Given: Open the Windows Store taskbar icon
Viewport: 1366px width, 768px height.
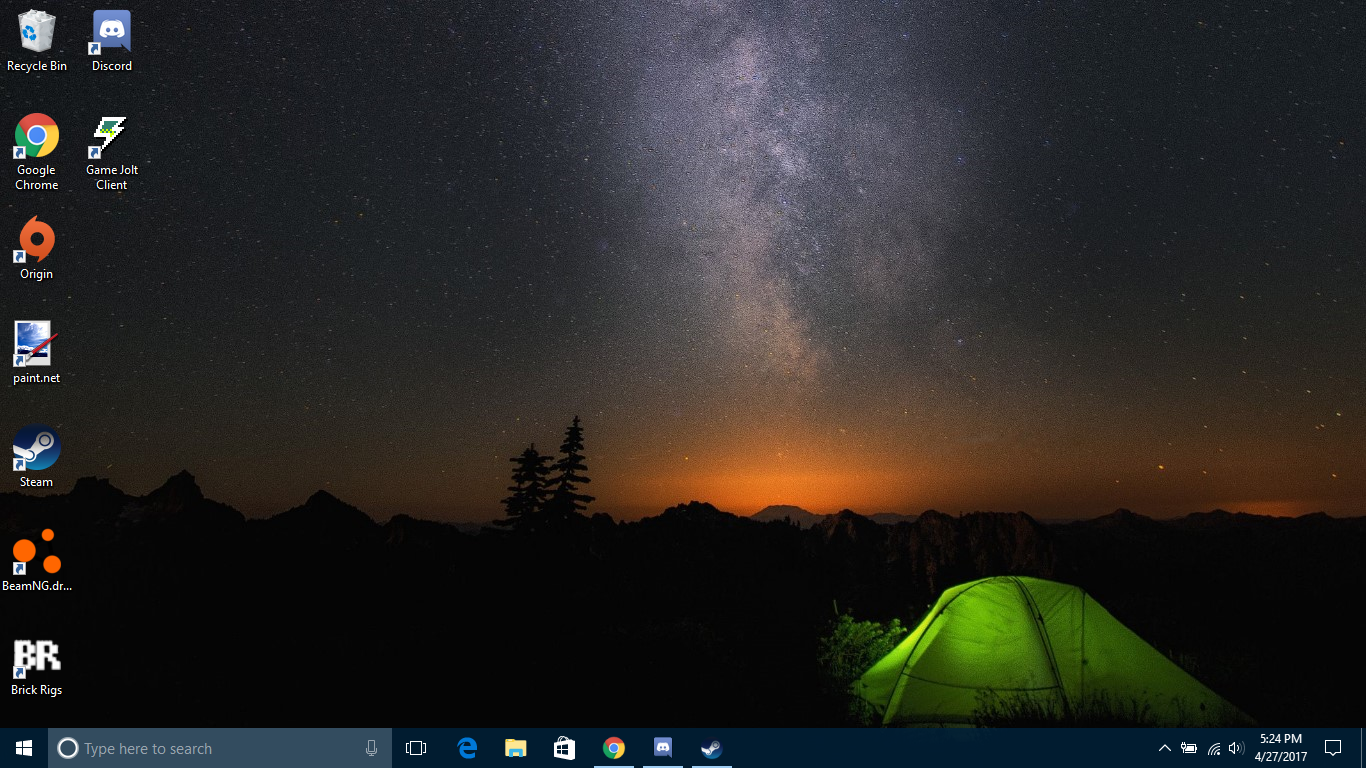Looking at the screenshot, I should coord(565,748).
